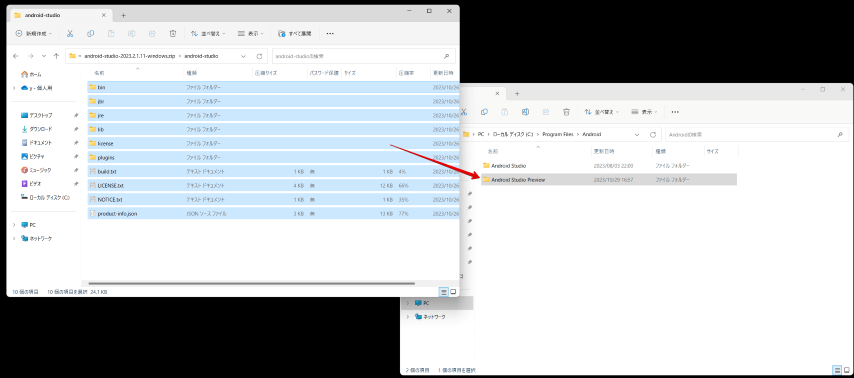Image resolution: width=854 pixels, height=378 pixels.
Task: Click android-studio-2023.2.1.11-windows.zip in breadcrumb
Action: 131,56
